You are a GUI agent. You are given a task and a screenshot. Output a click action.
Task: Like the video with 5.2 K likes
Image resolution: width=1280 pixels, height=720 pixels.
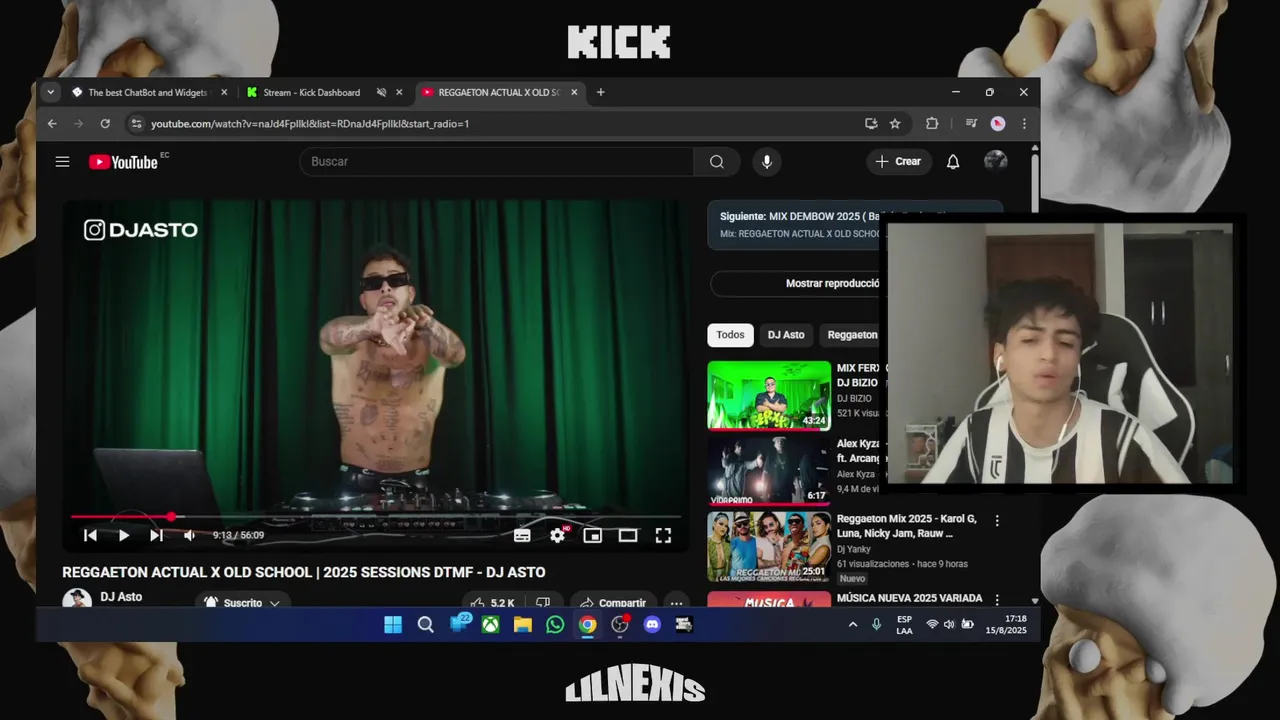point(493,603)
